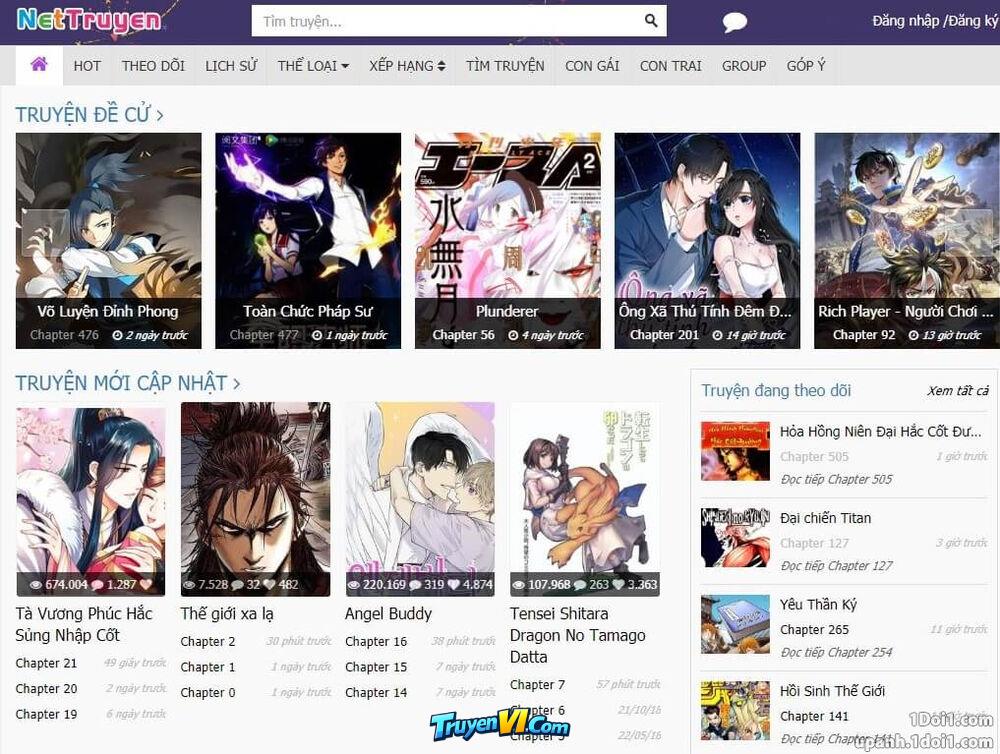Open the Truyện Đề Cử section heading
The width and height of the screenshot is (1000, 754).
click(x=89, y=115)
